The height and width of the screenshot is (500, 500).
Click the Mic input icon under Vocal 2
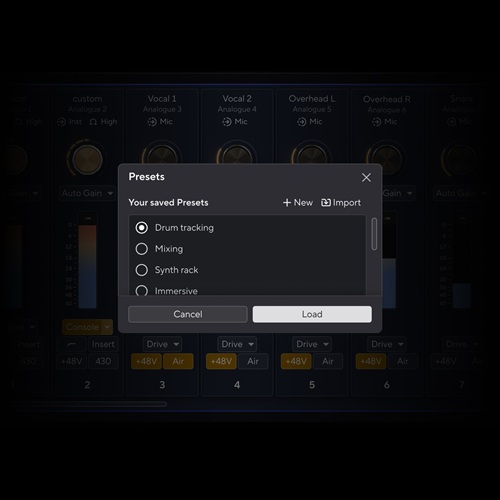coord(227,122)
